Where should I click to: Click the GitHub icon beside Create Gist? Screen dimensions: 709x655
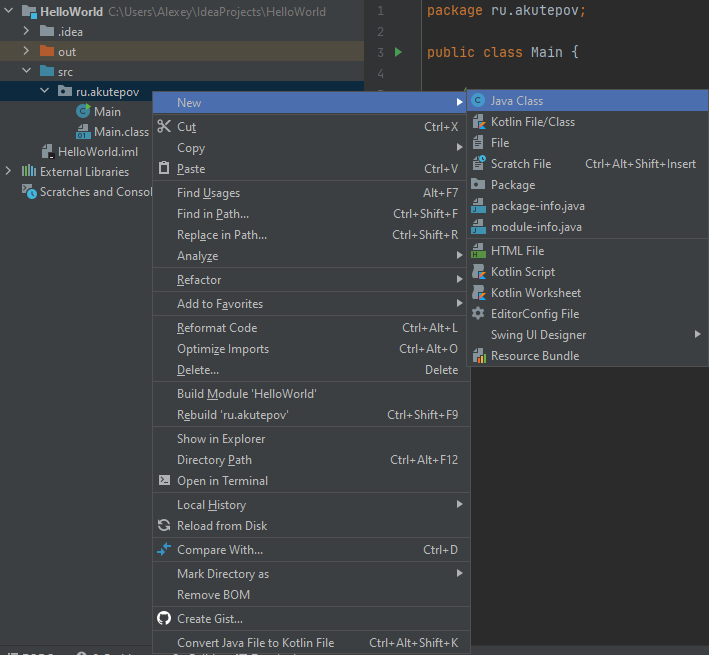(x=164, y=618)
